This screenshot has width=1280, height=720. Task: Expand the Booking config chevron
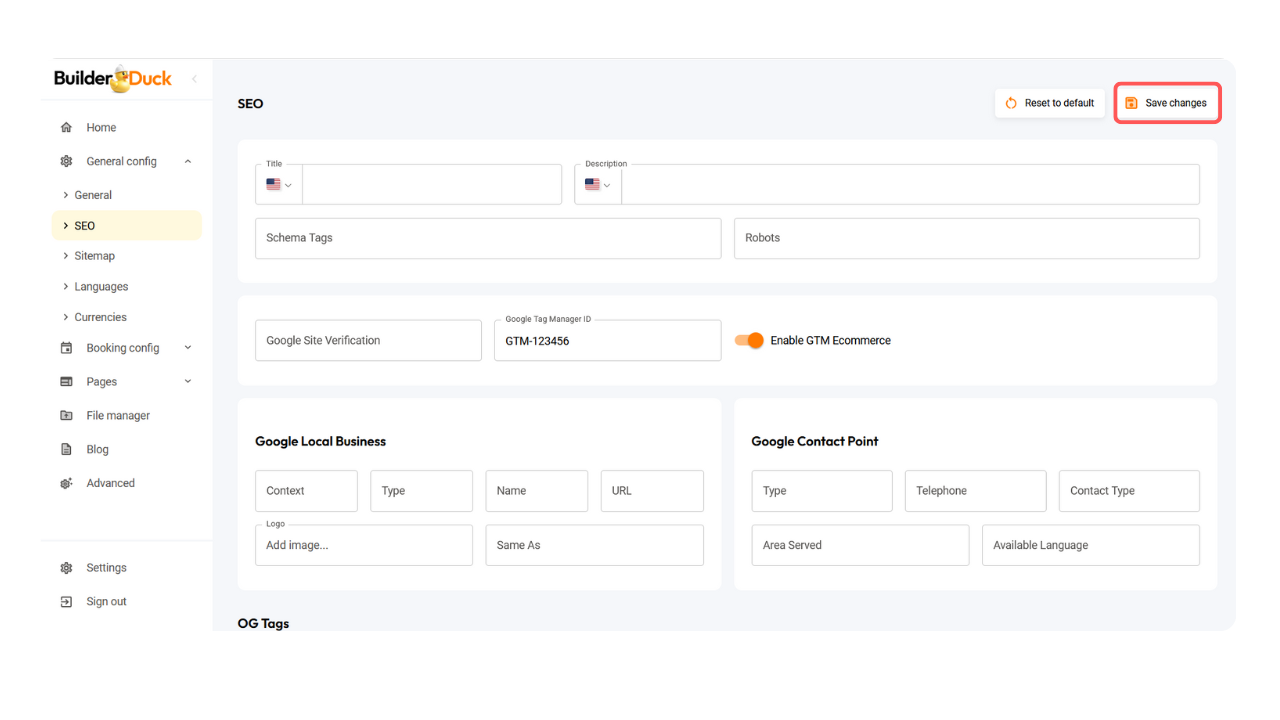pyautogui.click(x=188, y=348)
